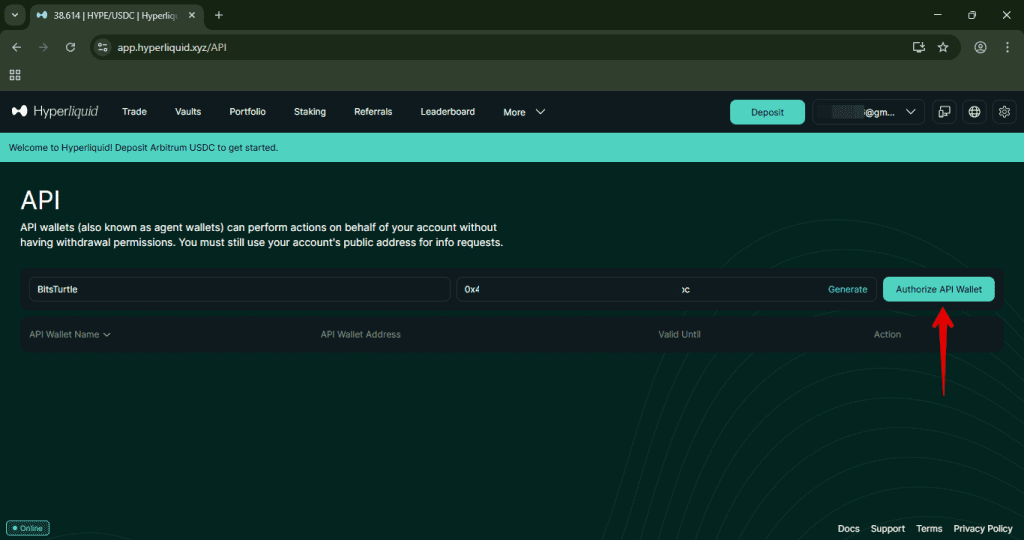Image resolution: width=1024 pixels, height=540 pixels.
Task: Go to the Vaults page
Action: (188, 112)
